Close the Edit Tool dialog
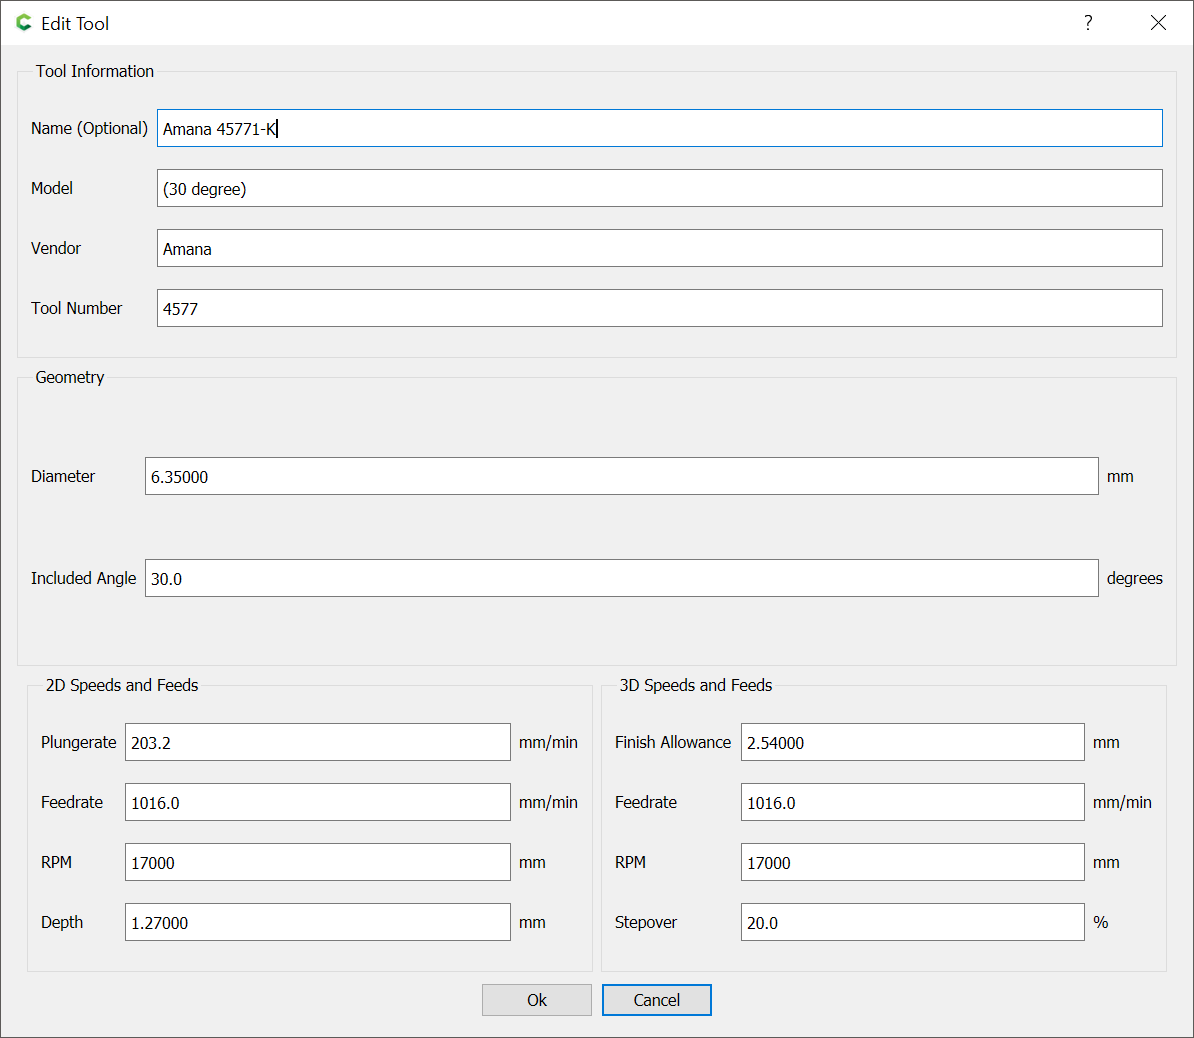The image size is (1194, 1038). tap(1158, 23)
